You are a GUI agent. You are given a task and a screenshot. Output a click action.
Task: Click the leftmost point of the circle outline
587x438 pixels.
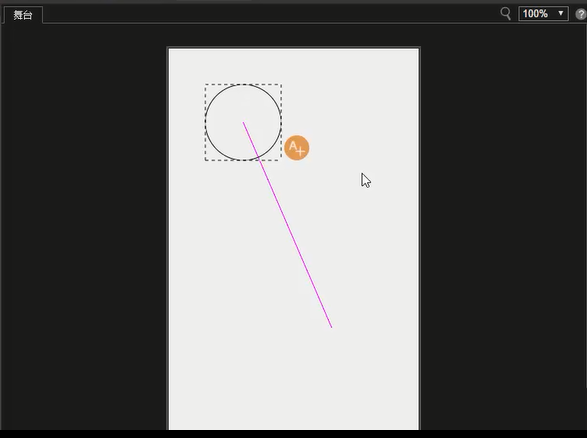206,122
